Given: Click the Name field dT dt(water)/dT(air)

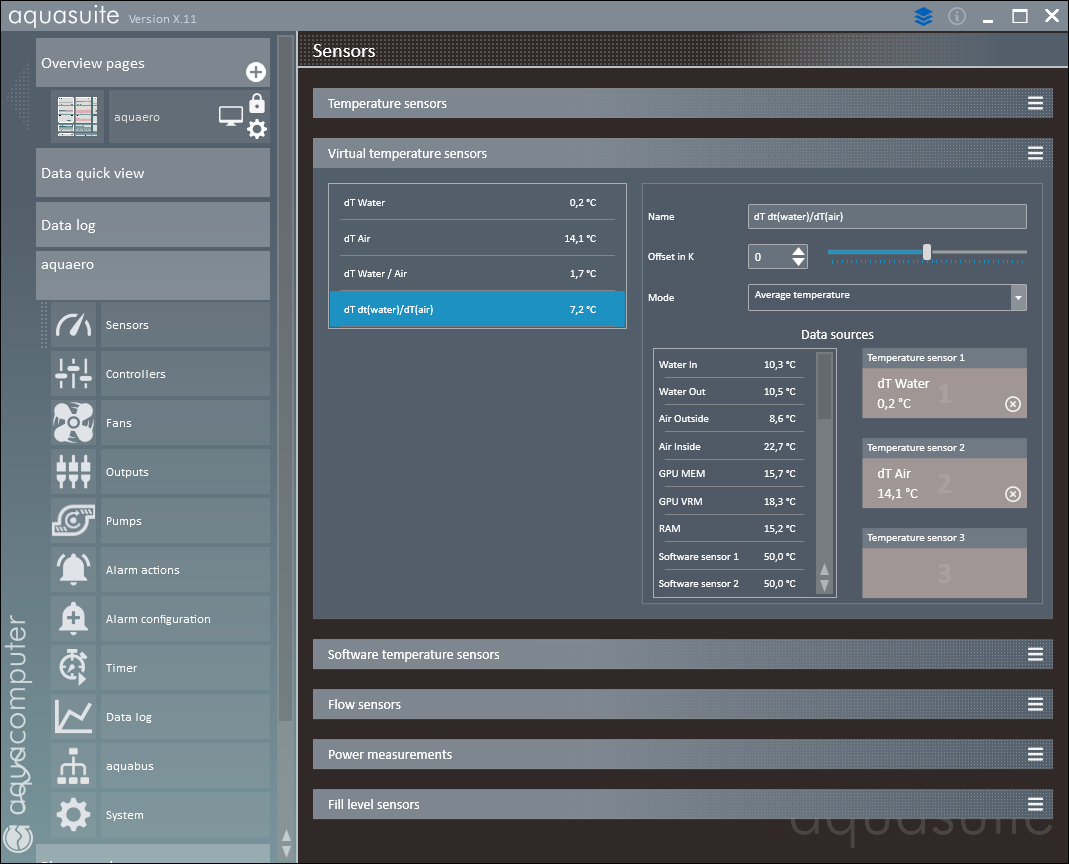Looking at the screenshot, I should 887,216.
